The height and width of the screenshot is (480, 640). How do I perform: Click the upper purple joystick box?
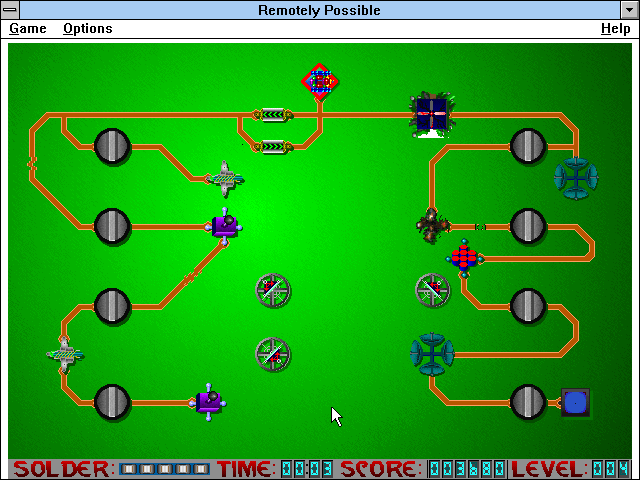click(225, 226)
